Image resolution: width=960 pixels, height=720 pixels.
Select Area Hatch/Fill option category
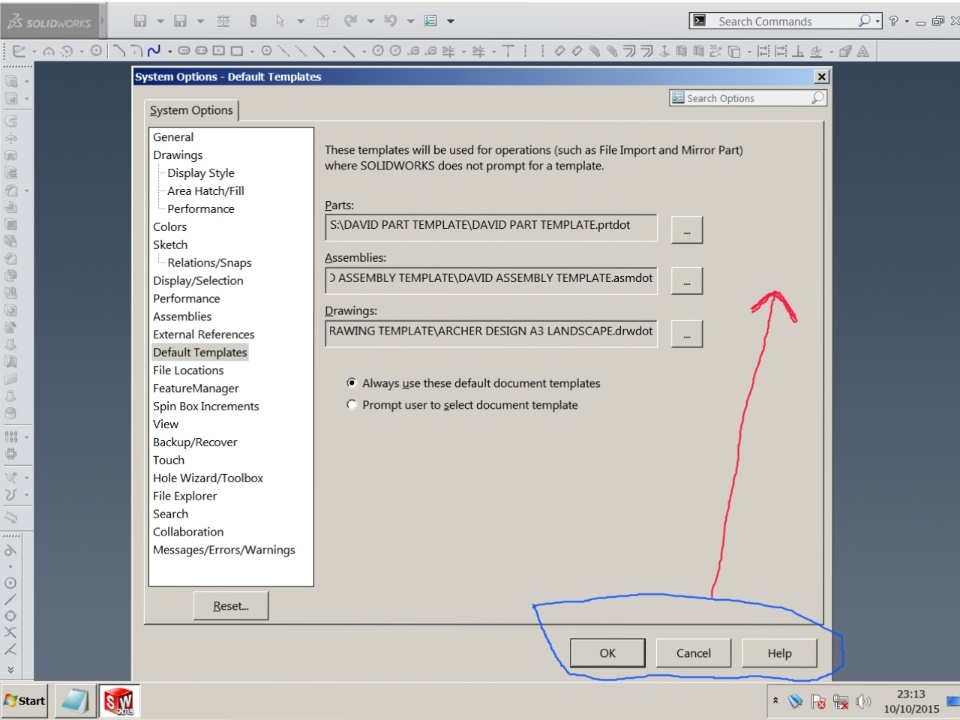click(x=206, y=190)
